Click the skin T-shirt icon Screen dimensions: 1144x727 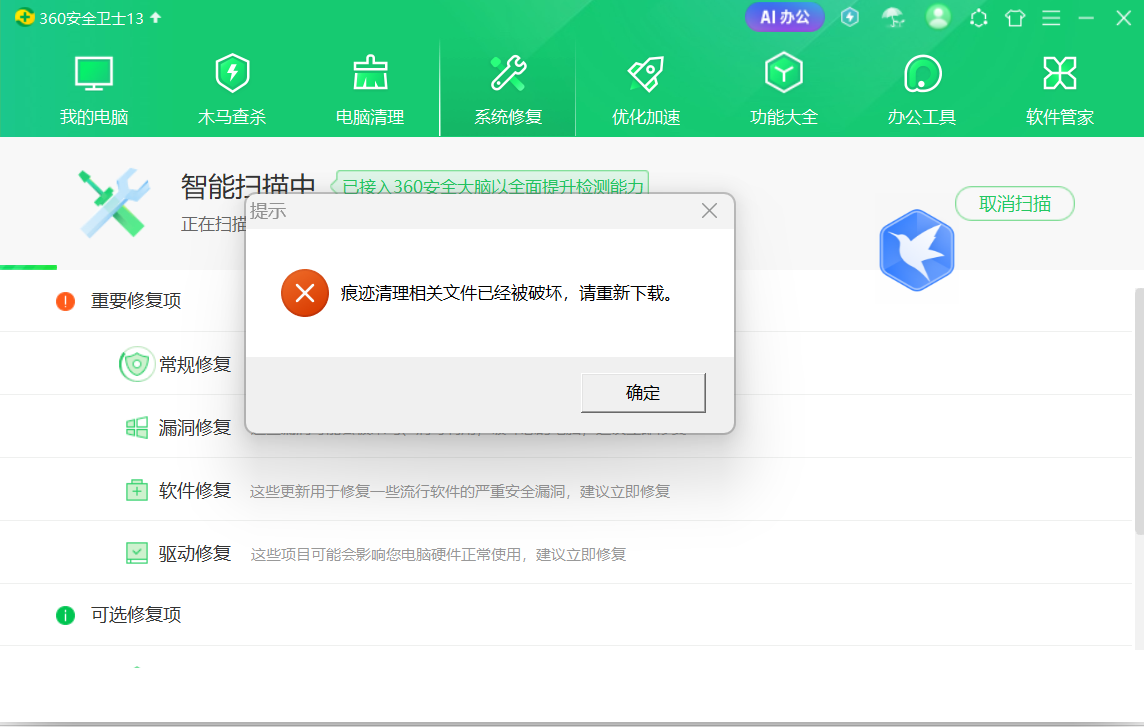click(x=1015, y=18)
